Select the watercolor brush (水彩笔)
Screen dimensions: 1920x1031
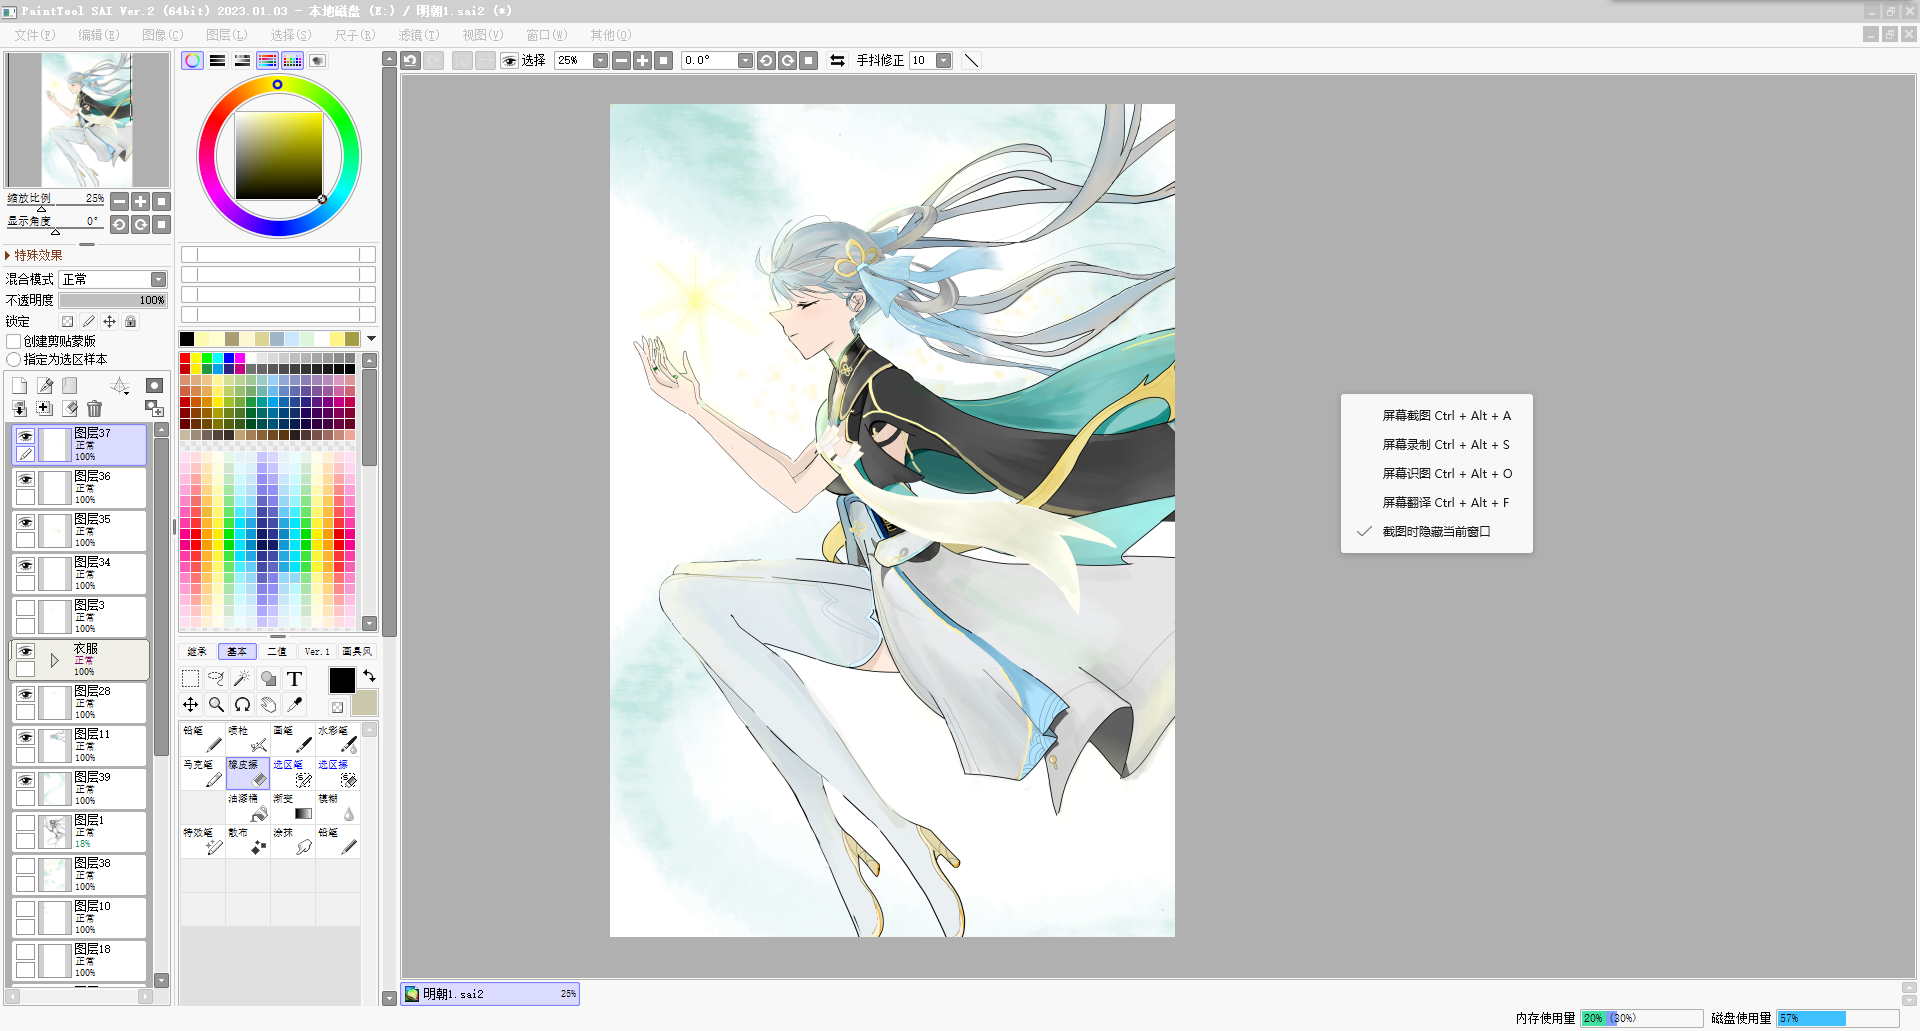click(x=337, y=740)
